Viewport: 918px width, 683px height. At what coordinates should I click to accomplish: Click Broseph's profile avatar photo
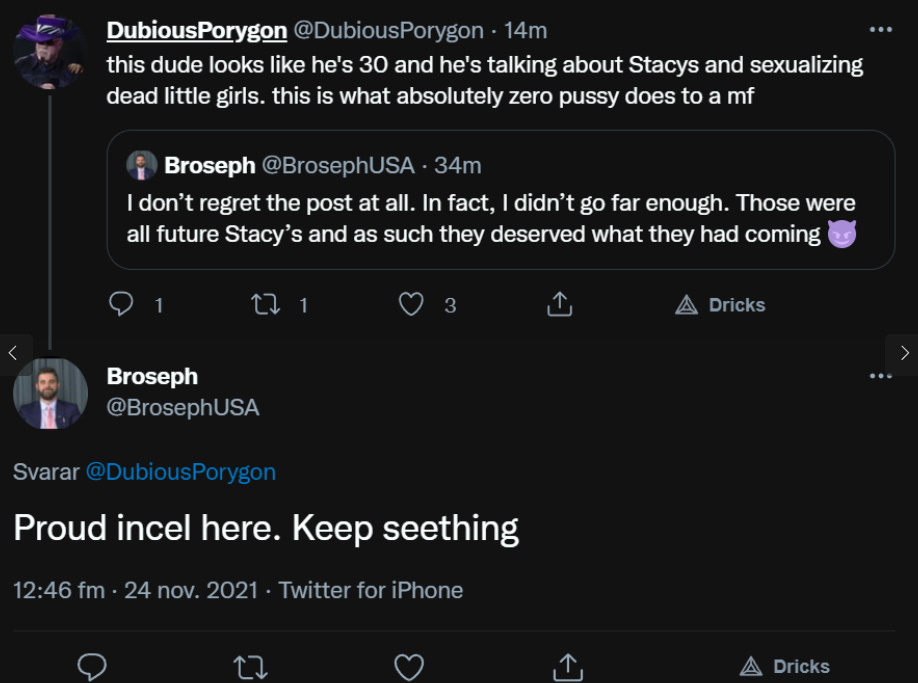(50, 393)
